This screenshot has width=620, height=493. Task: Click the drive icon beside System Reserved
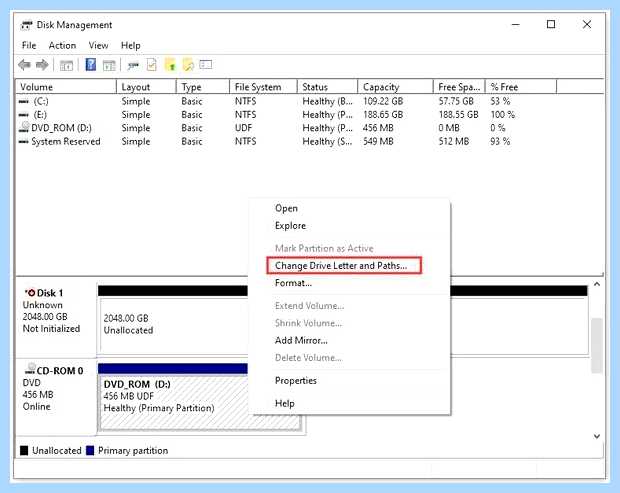point(24,142)
